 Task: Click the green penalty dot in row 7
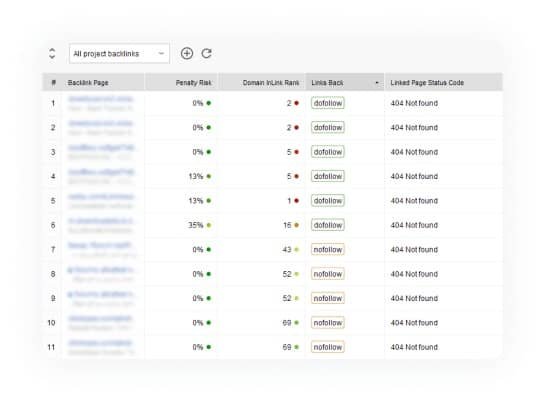(209, 250)
